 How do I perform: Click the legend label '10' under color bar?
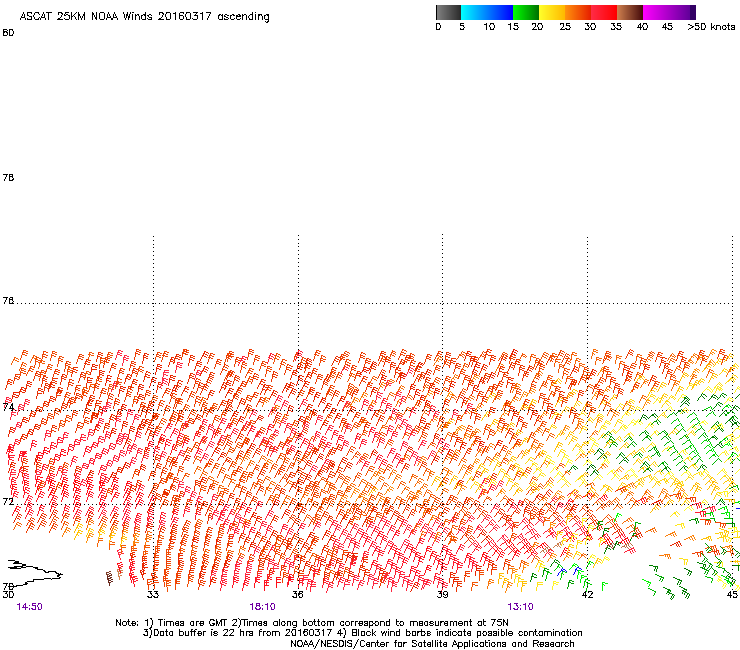489,27
